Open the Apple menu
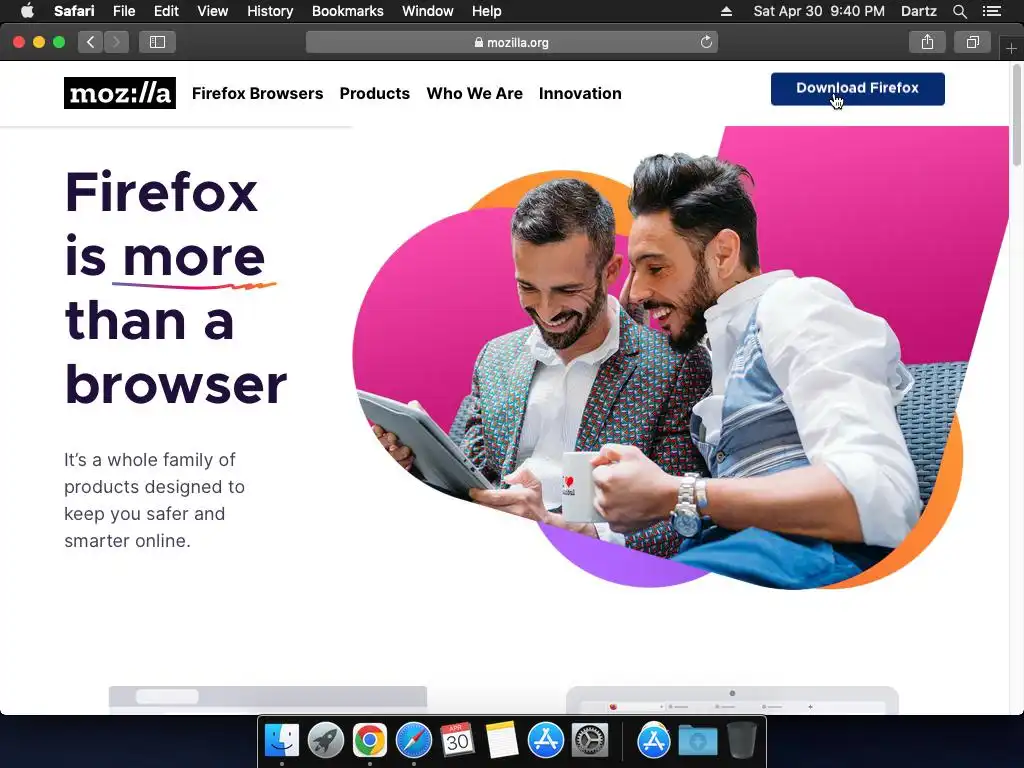This screenshot has height=768, width=1024. (27, 11)
